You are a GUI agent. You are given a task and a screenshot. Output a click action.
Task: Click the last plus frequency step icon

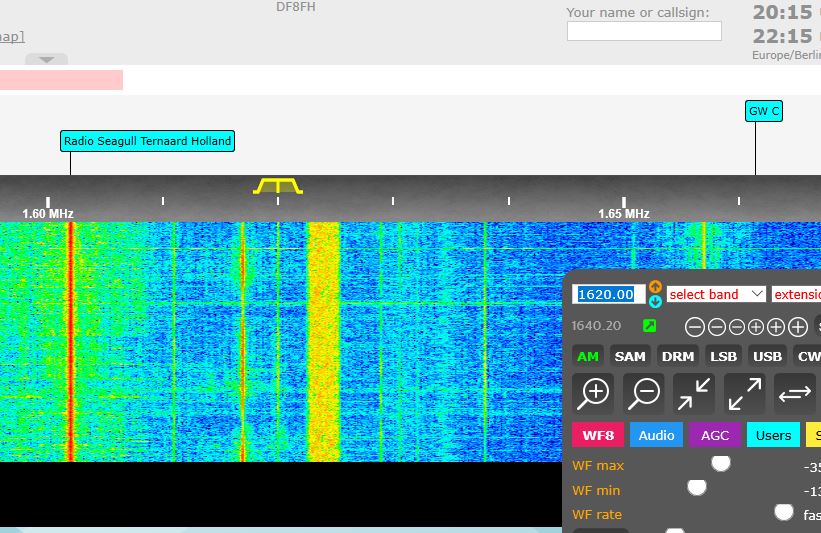click(x=798, y=327)
